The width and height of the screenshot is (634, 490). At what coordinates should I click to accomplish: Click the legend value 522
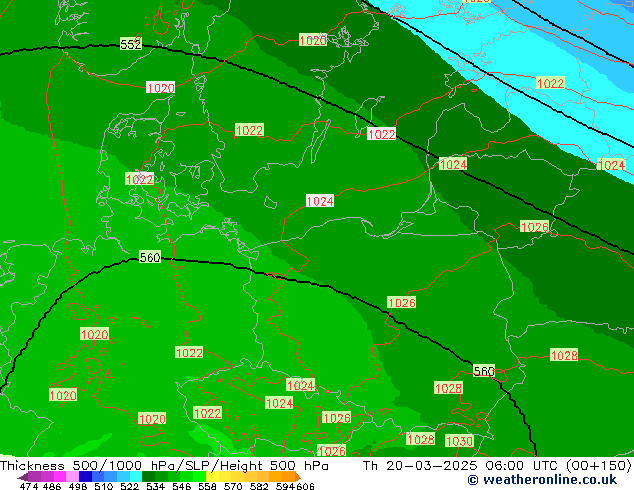click(129, 486)
